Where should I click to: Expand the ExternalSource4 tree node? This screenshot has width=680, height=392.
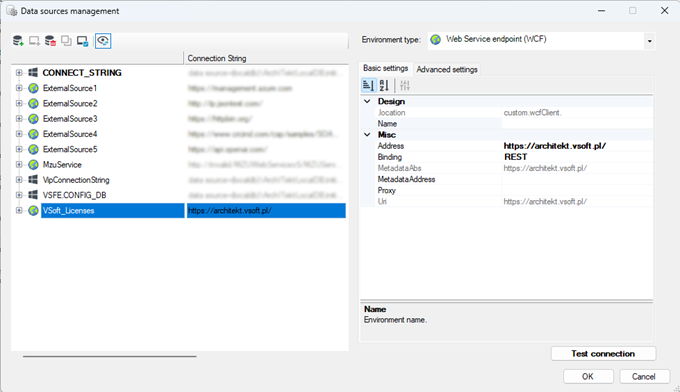(x=19, y=134)
